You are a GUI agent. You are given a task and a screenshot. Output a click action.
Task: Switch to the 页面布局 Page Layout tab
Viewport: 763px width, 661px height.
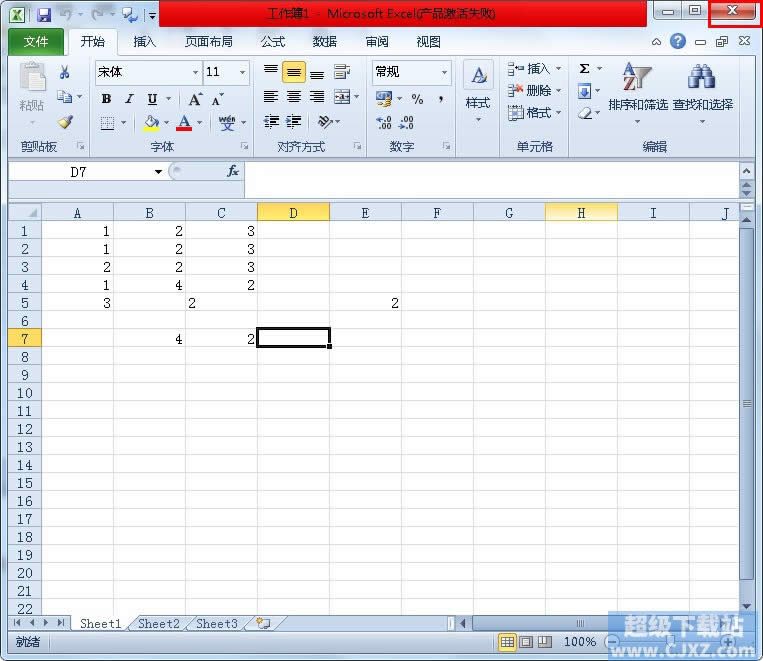pos(209,42)
